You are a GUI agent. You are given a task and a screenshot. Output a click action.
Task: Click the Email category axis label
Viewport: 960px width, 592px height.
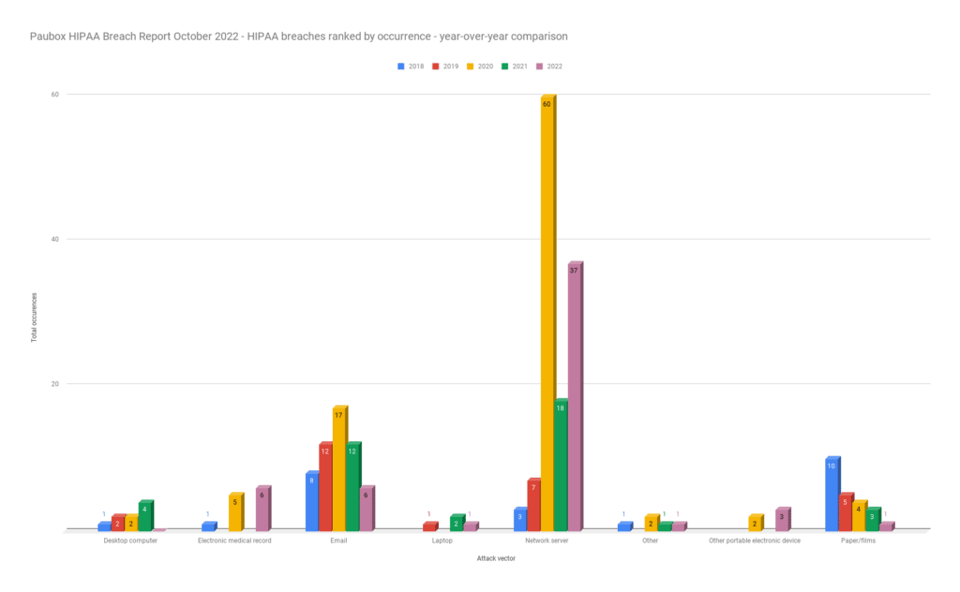[x=338, y=541]
